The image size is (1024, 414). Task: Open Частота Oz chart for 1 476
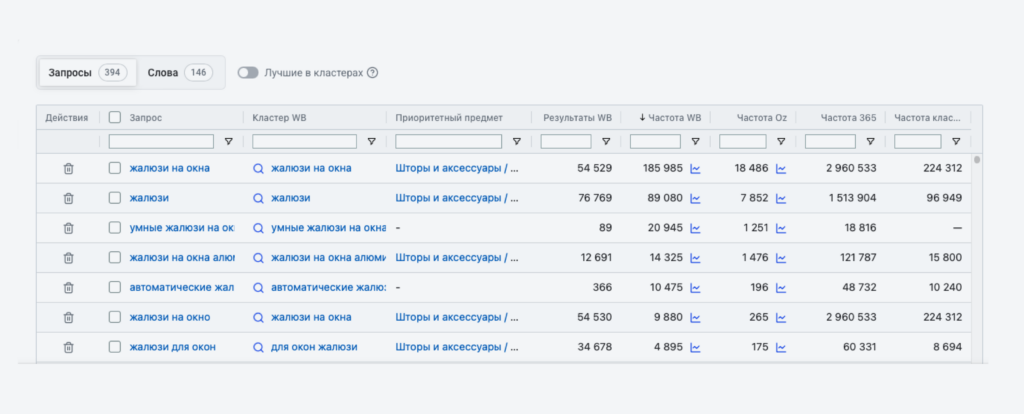[x=781, y=258]
